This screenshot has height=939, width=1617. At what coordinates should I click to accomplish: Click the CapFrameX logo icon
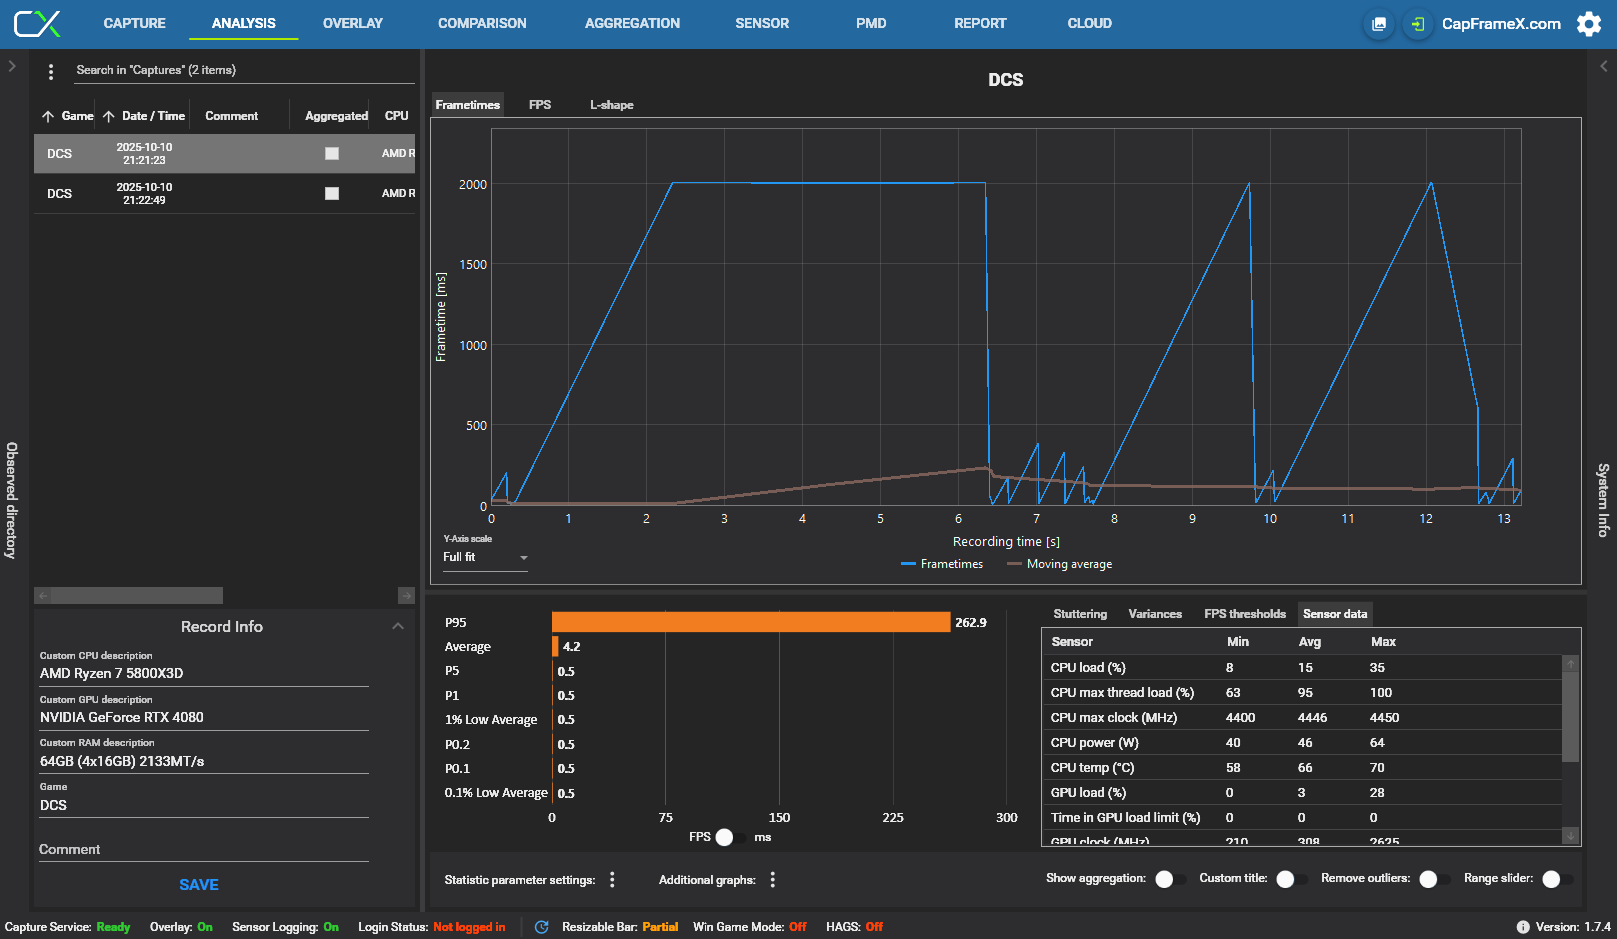pos(37,24)
